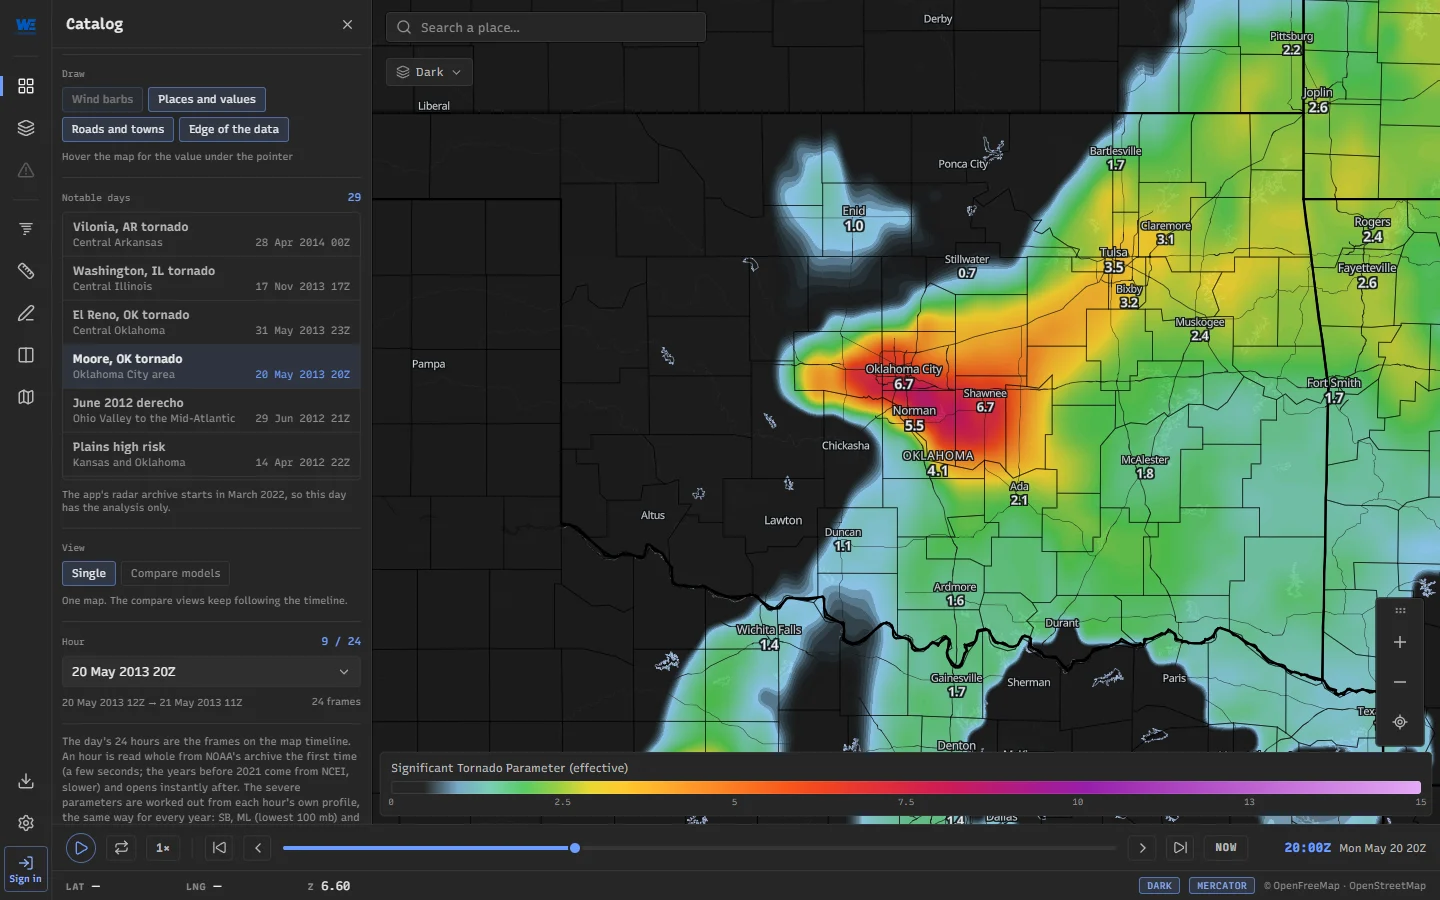This screenshot has height=900, width=1440.
Task: Open the settings gear icon
Action: (26, 823)
